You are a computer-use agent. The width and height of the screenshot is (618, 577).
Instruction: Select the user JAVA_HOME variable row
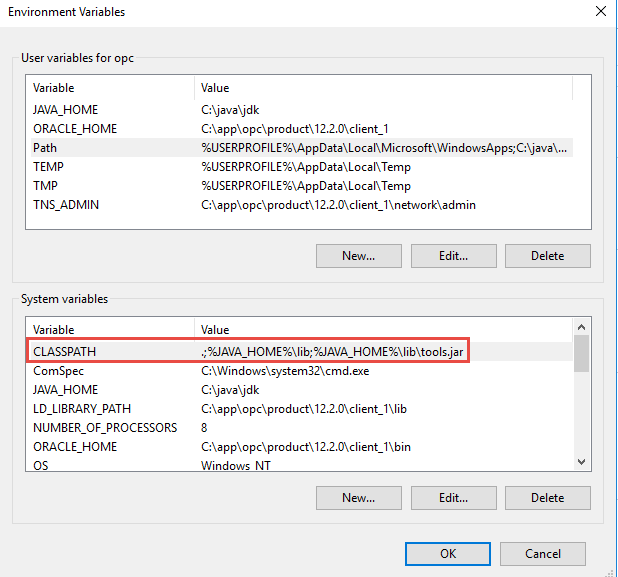[x=65, y=110]
